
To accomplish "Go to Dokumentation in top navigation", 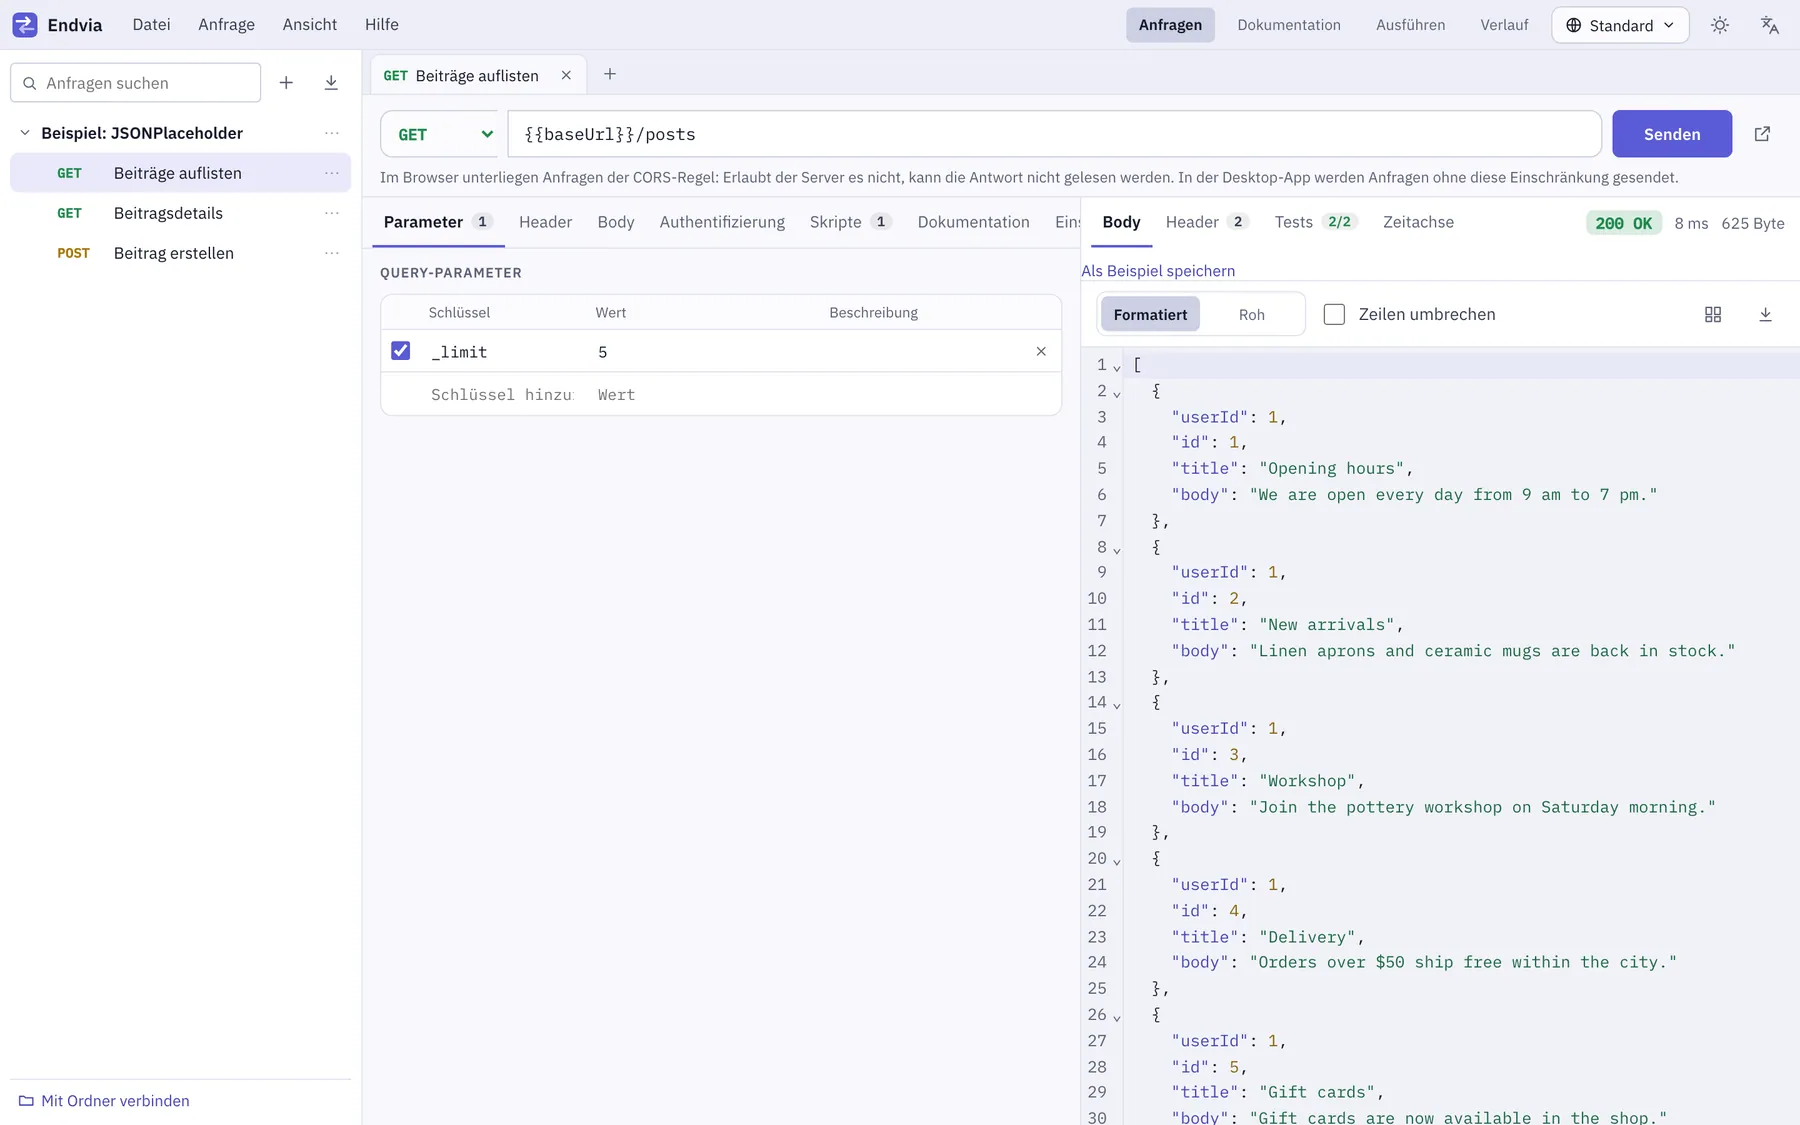I will pyautogui.click(x=1288, y=25).
